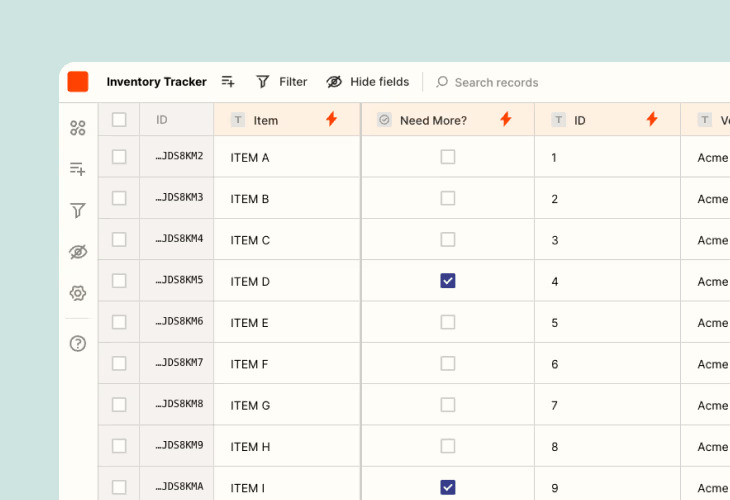Click the magnifier icon in search bar
Screen dimensions: 730x500
coord(442,82)
